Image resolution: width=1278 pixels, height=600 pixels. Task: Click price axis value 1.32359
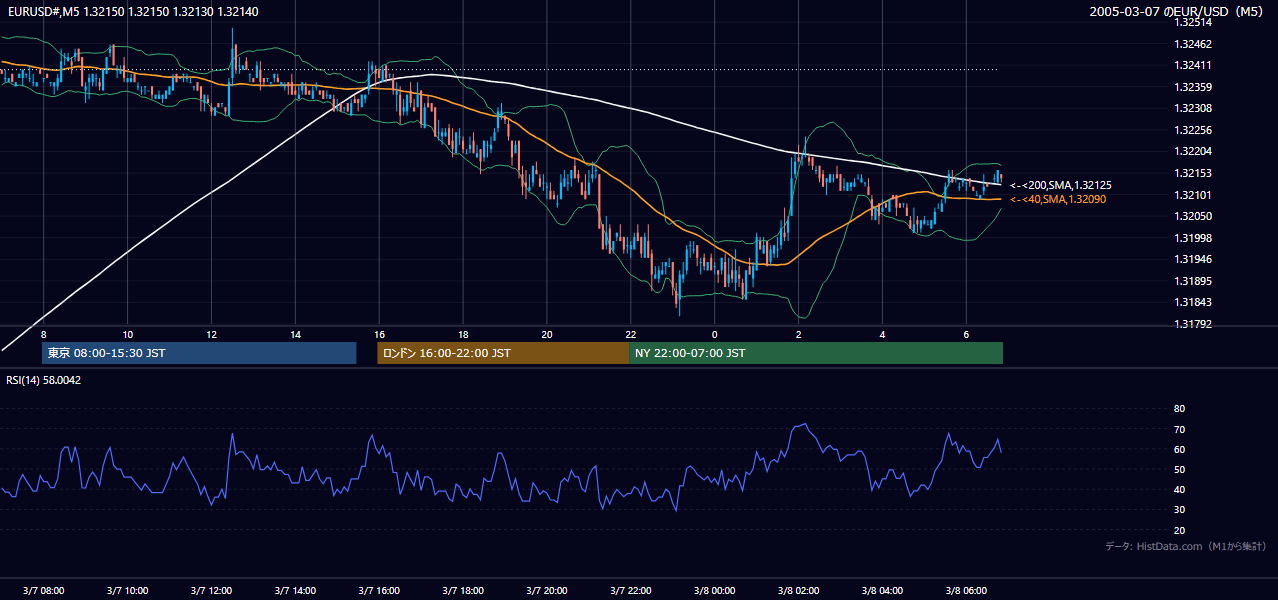[x=1193, y=87]
